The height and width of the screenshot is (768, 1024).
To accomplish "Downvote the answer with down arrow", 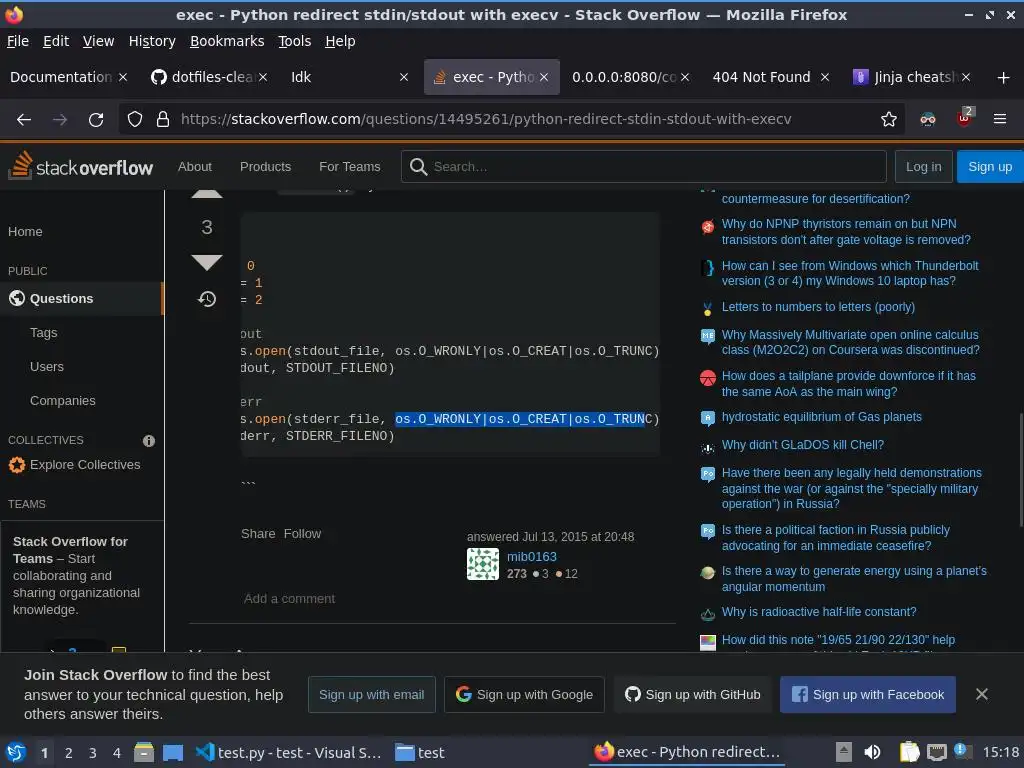I will 207,263.
